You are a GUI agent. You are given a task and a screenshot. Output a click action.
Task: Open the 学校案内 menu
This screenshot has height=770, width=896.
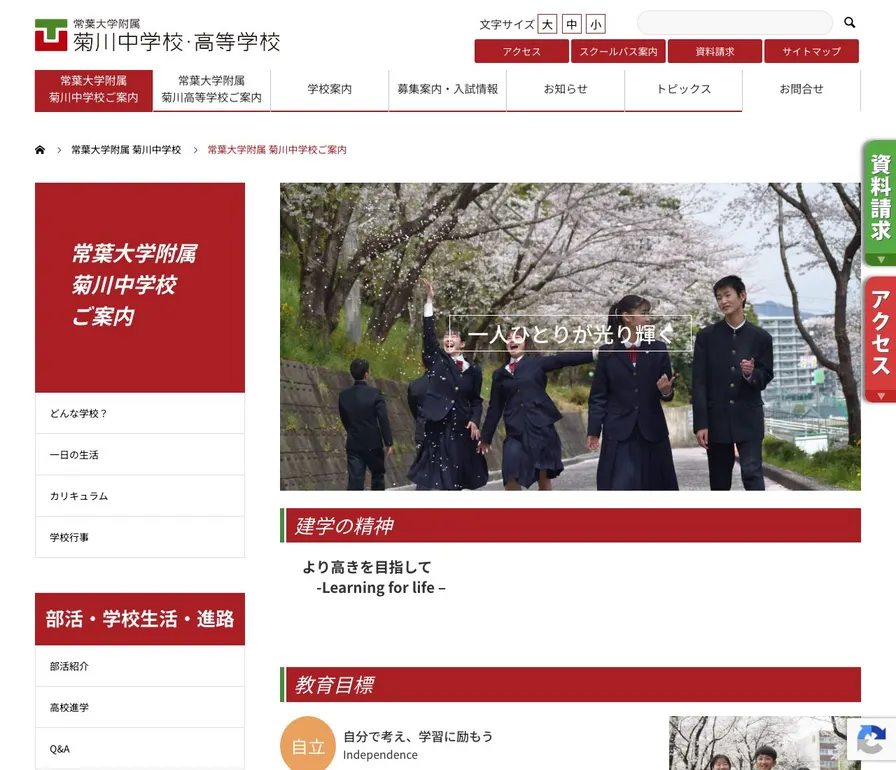[330, 90]
